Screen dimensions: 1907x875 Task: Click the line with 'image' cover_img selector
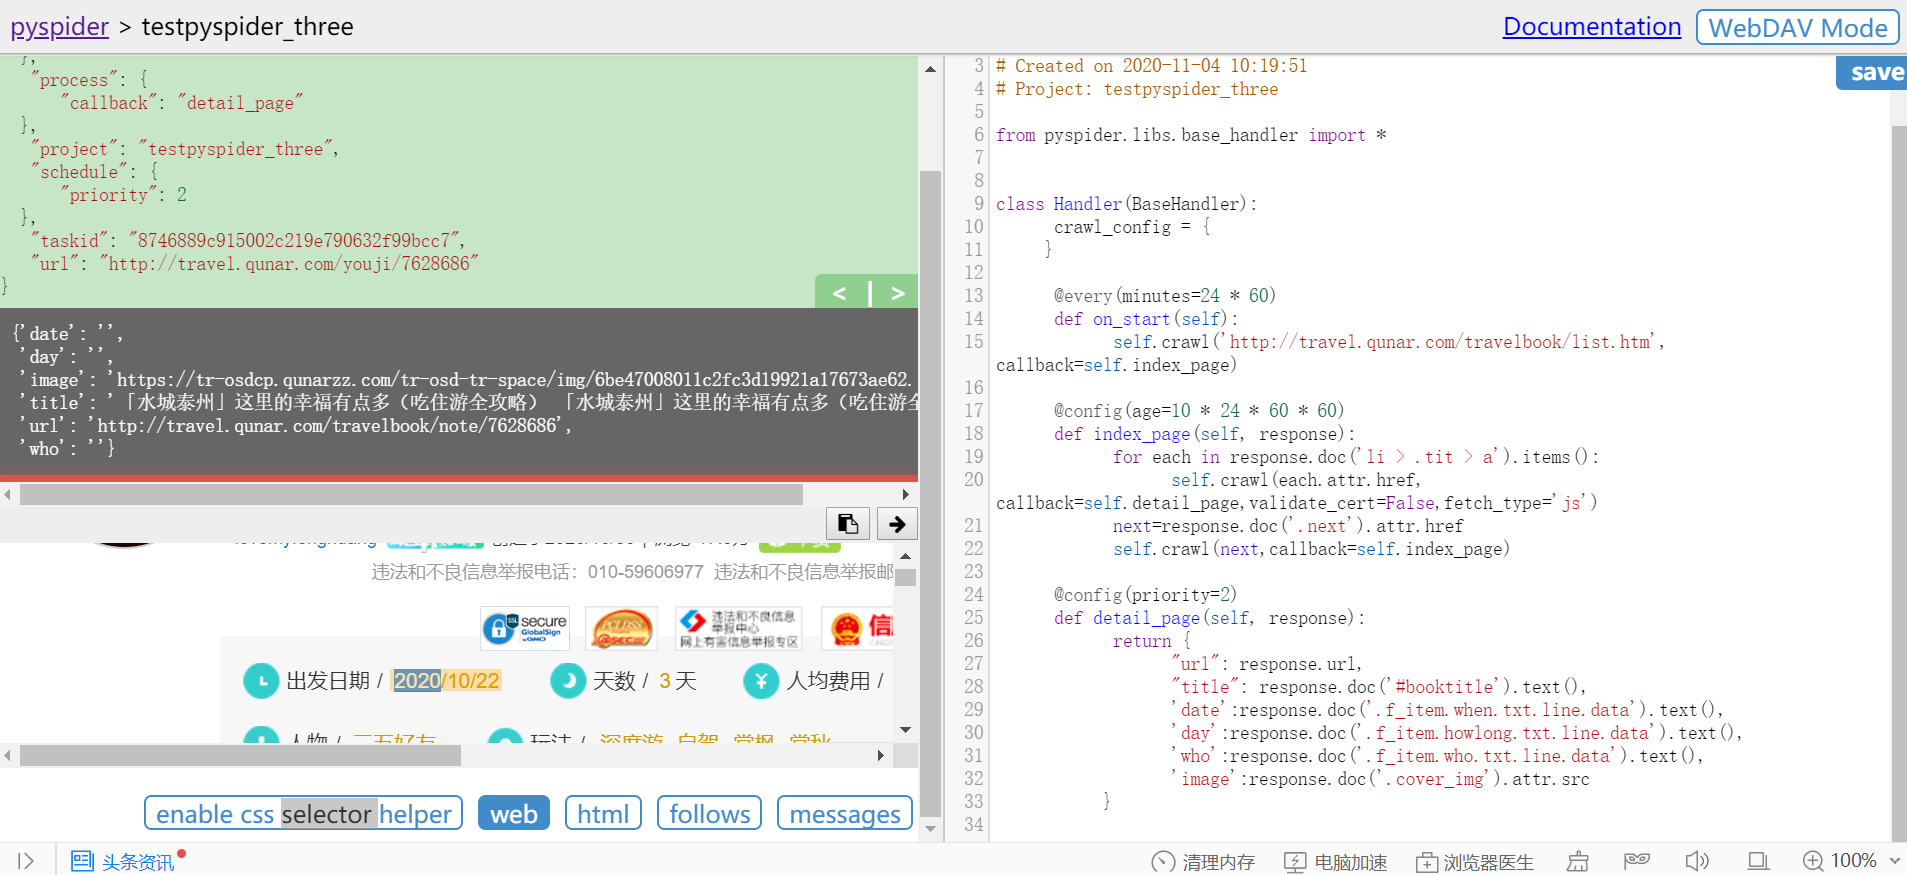(1379, 779)
